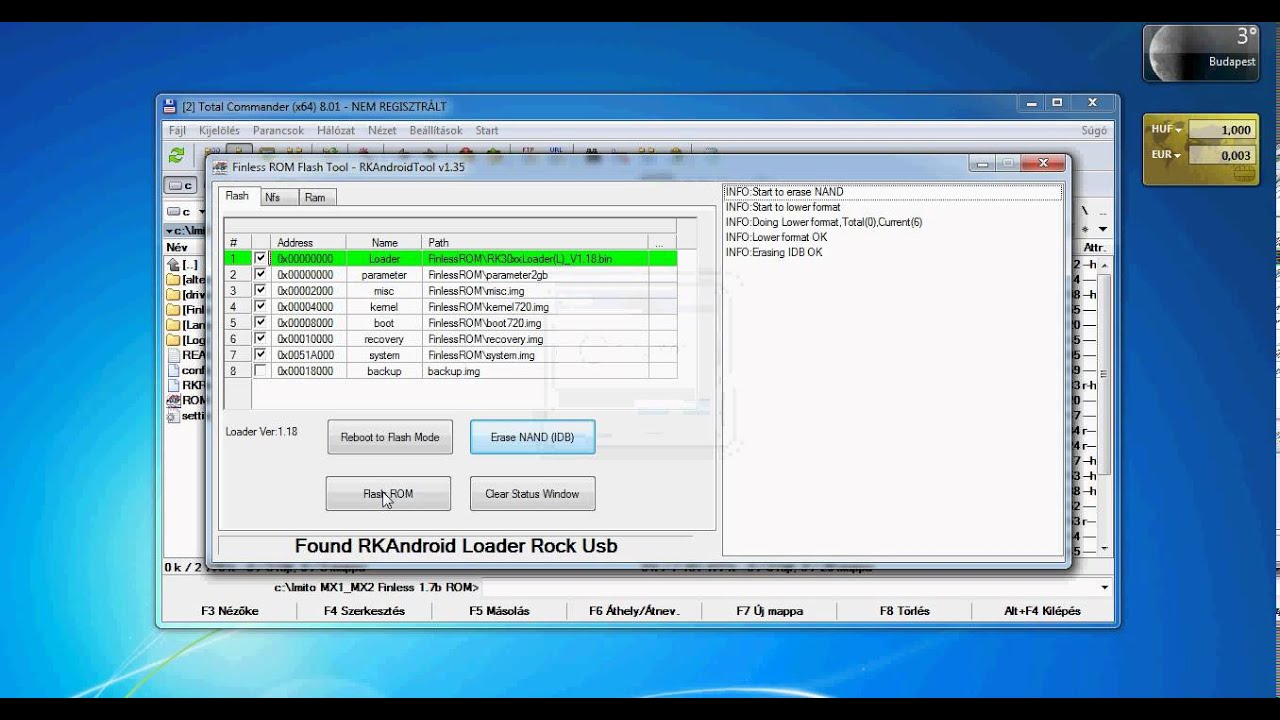Select log line 'INFO:Erasing IDB OK'
This screenshot has width=1280, height=720.
pyautogui.click(x=774, y=253)
